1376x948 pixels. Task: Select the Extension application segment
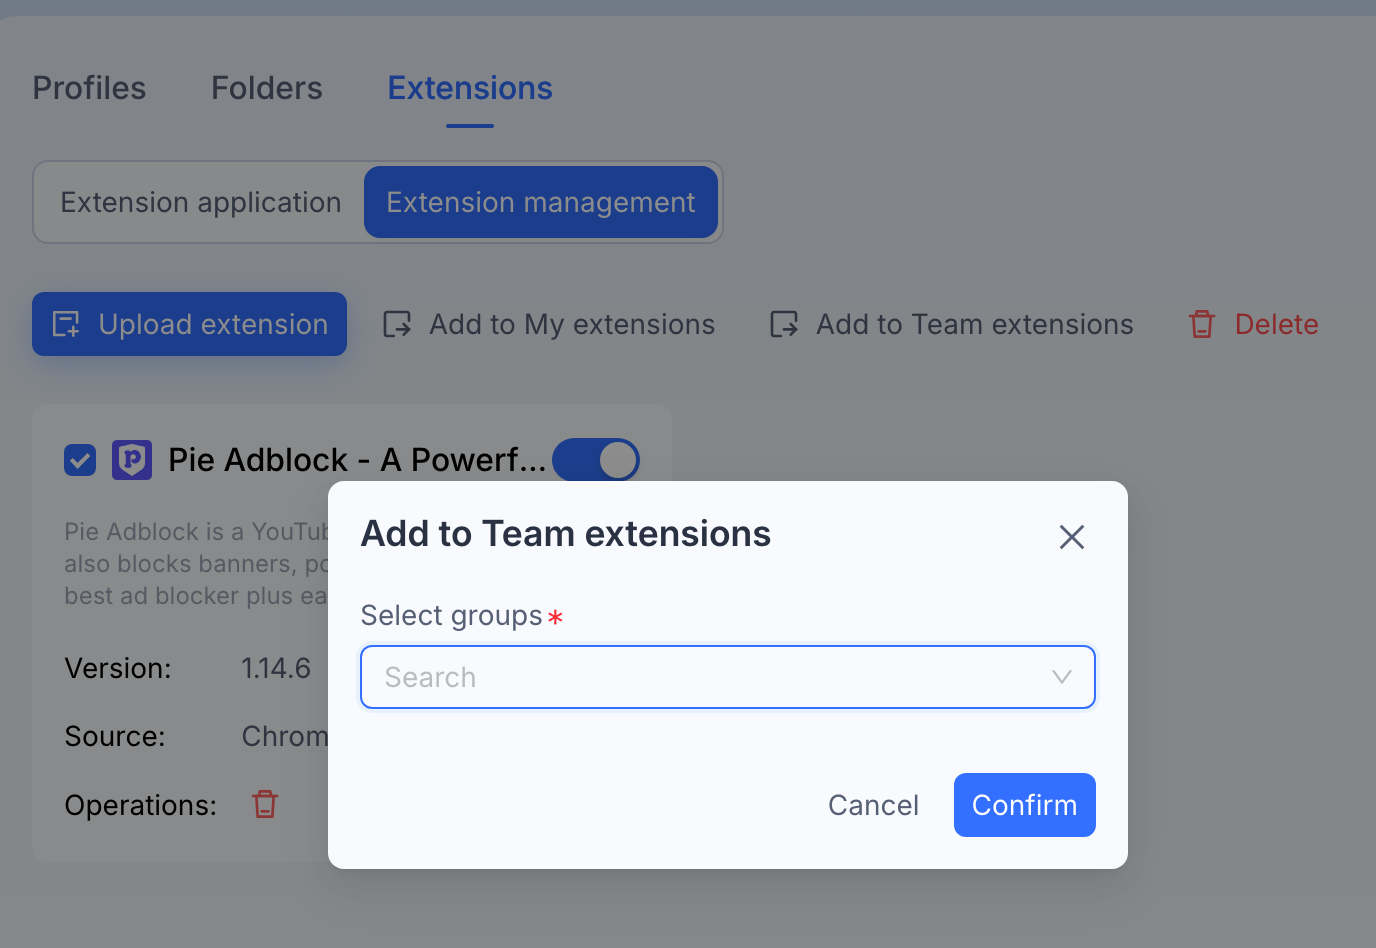point(201,202)
